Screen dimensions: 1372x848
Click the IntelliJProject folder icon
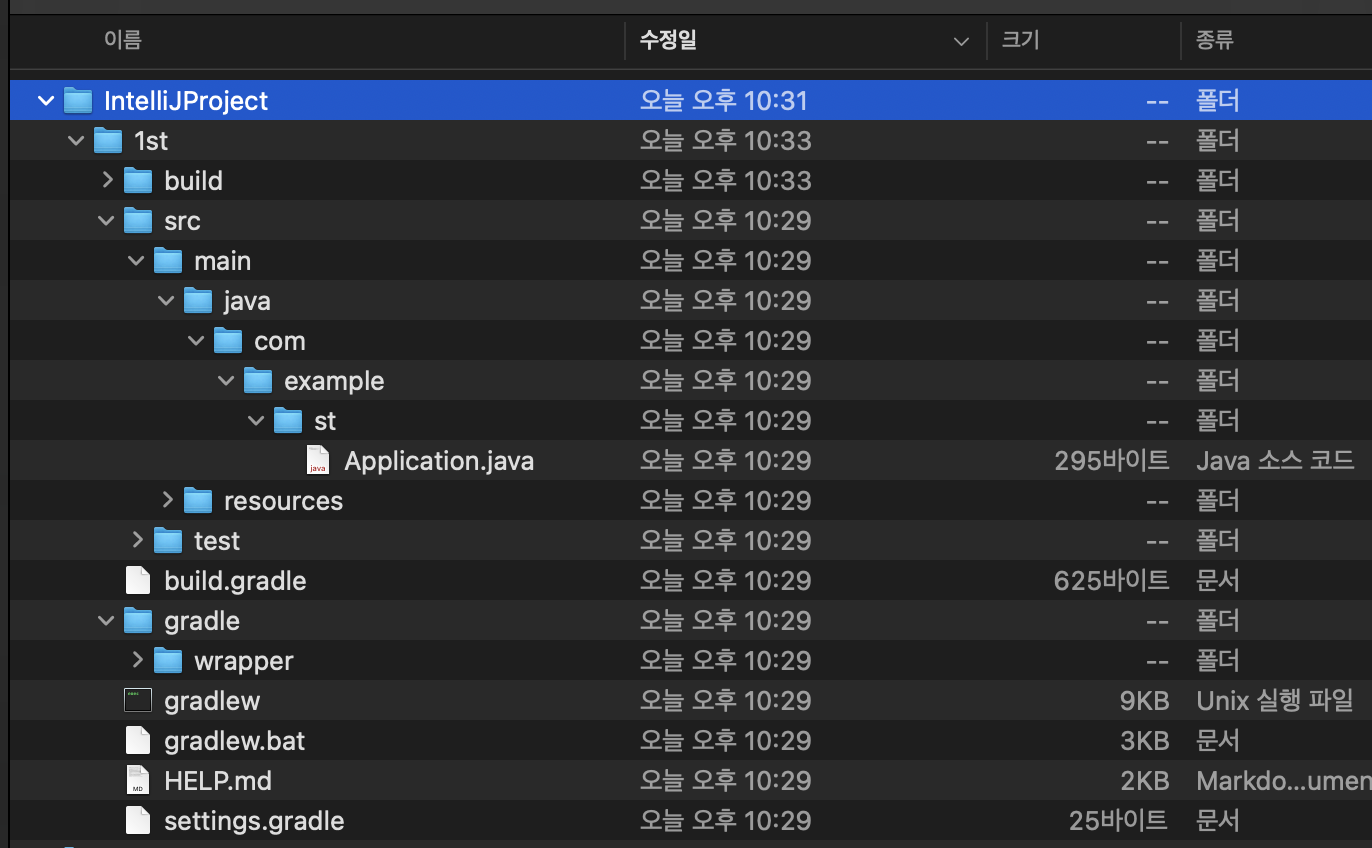point(78,101)
